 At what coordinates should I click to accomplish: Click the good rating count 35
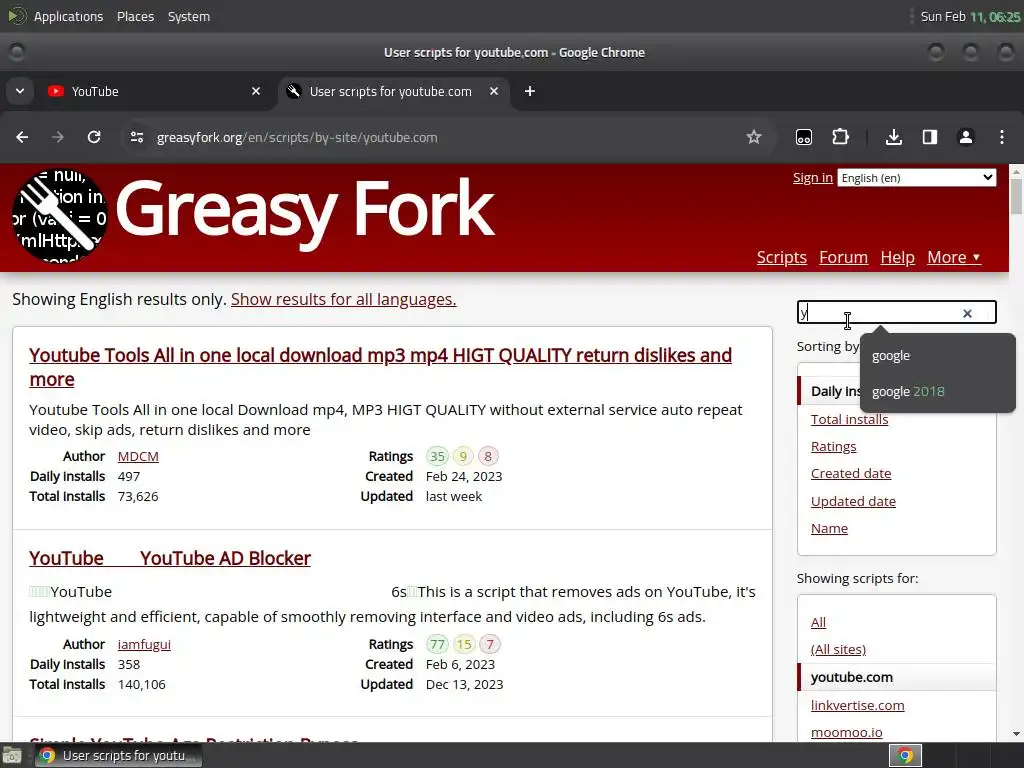pyautogui.click(x=437, y=456)
